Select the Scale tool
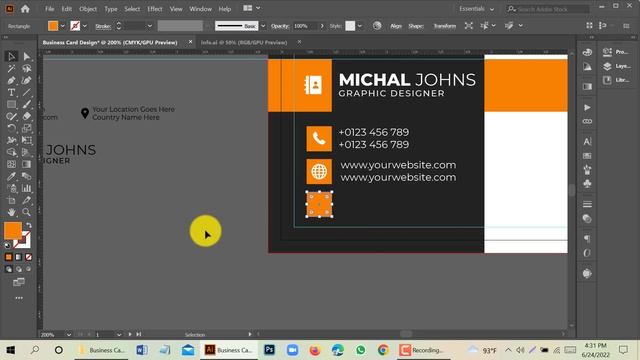640x360 pixels. coord(27,128)
